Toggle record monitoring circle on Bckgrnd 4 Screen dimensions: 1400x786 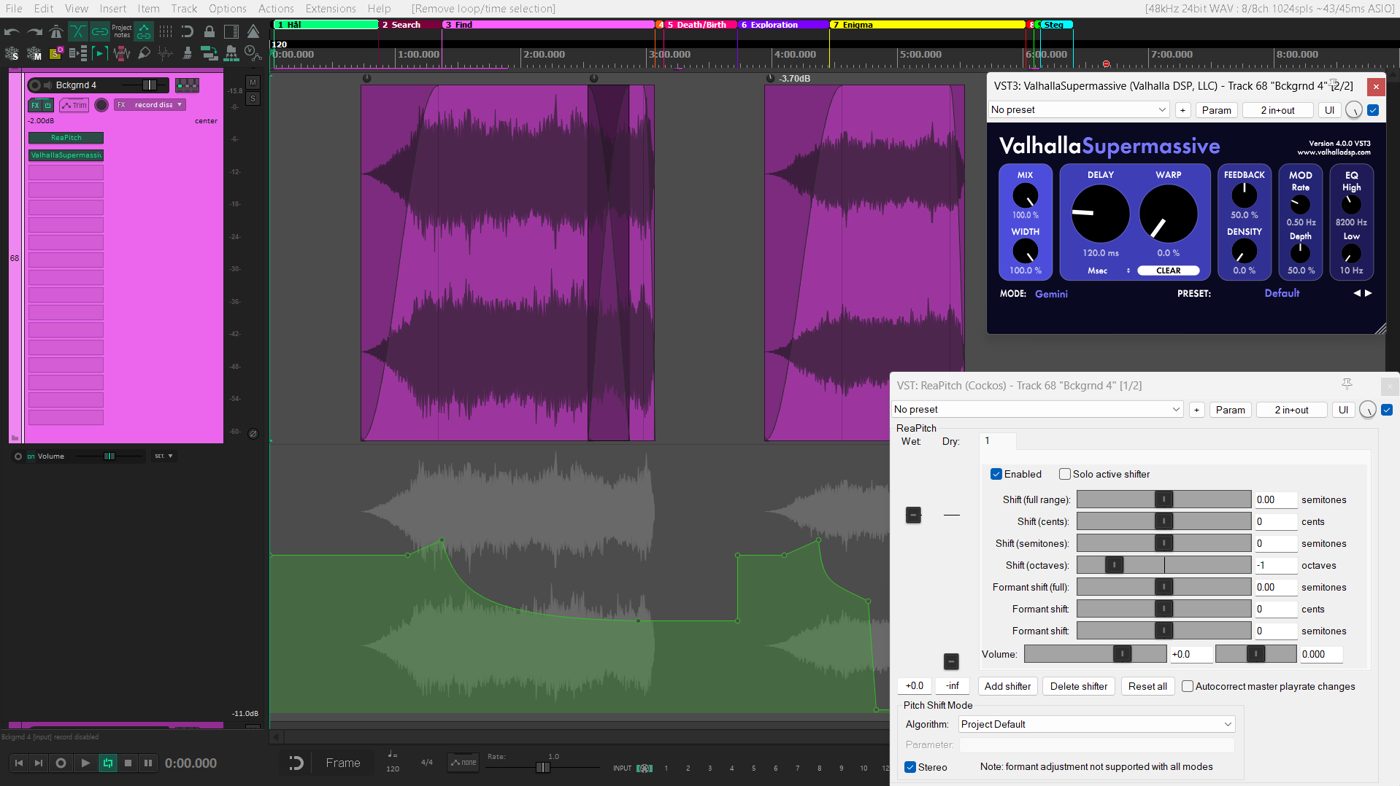[101, 105]
